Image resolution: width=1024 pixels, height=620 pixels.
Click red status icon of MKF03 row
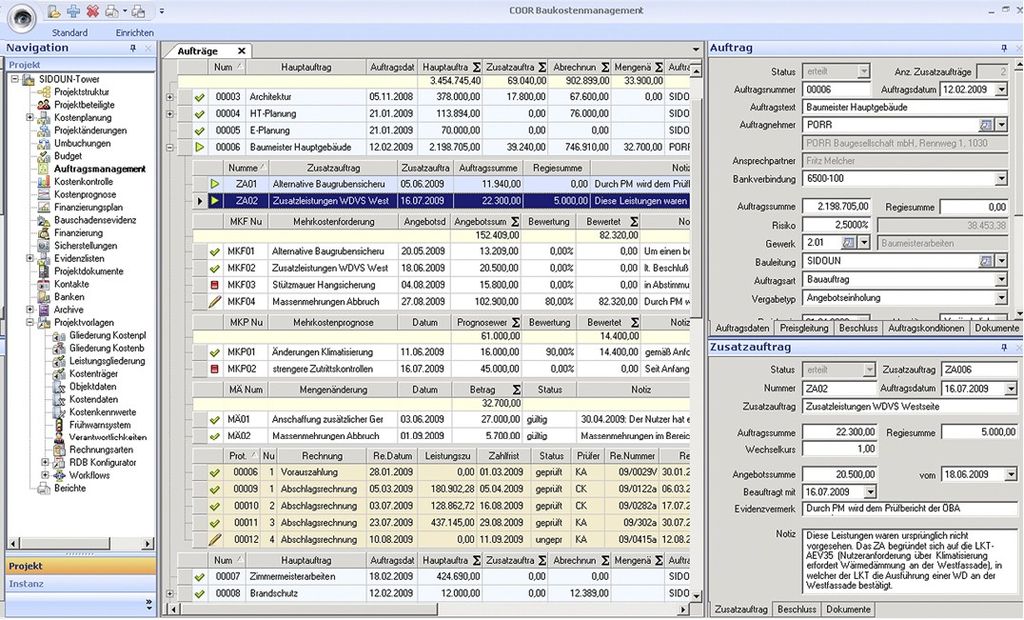[215, 285]
